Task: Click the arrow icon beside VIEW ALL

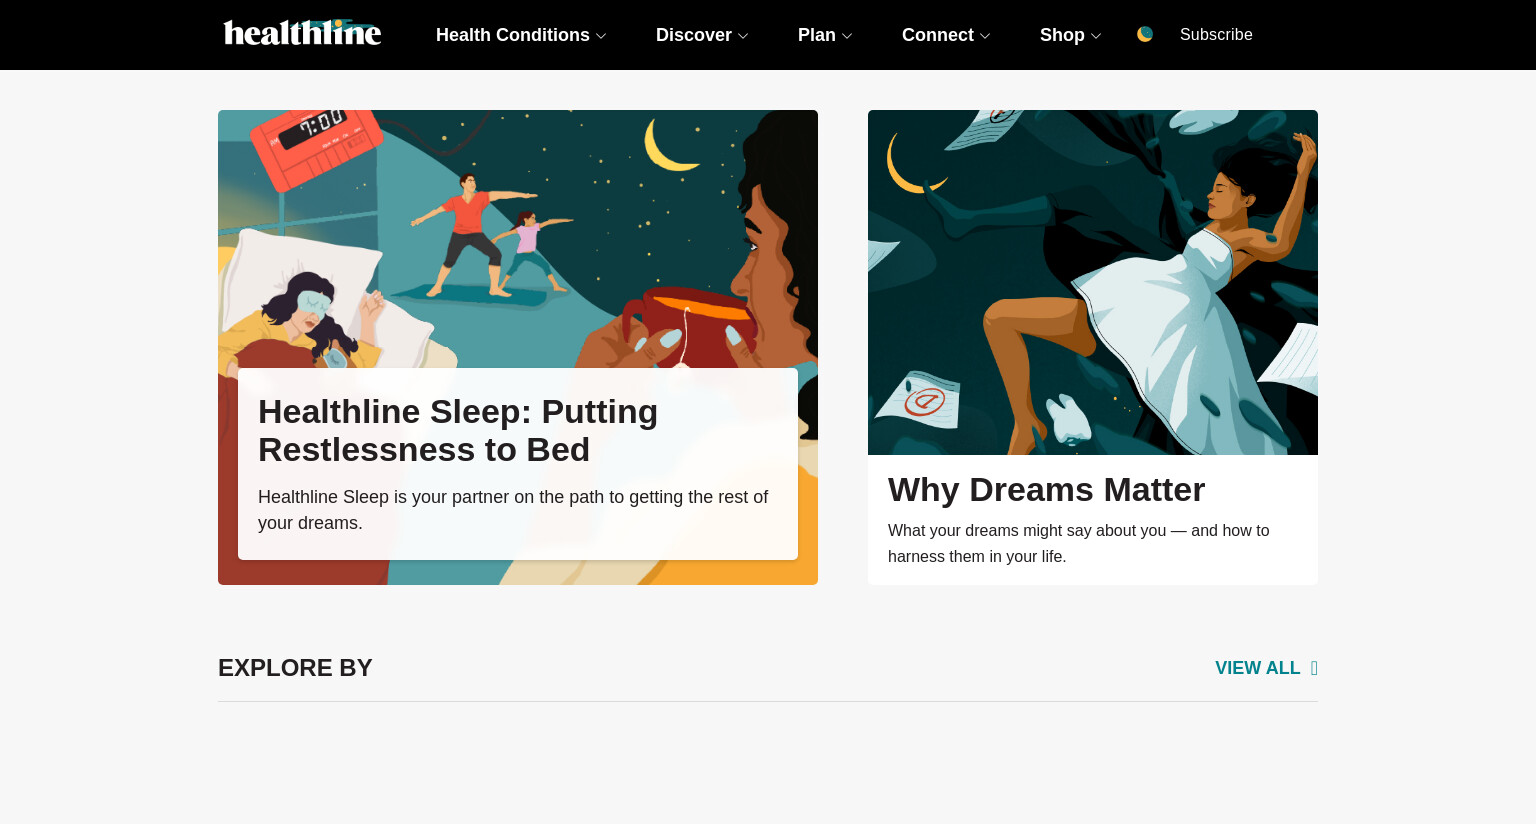Action: point(1314,668)
